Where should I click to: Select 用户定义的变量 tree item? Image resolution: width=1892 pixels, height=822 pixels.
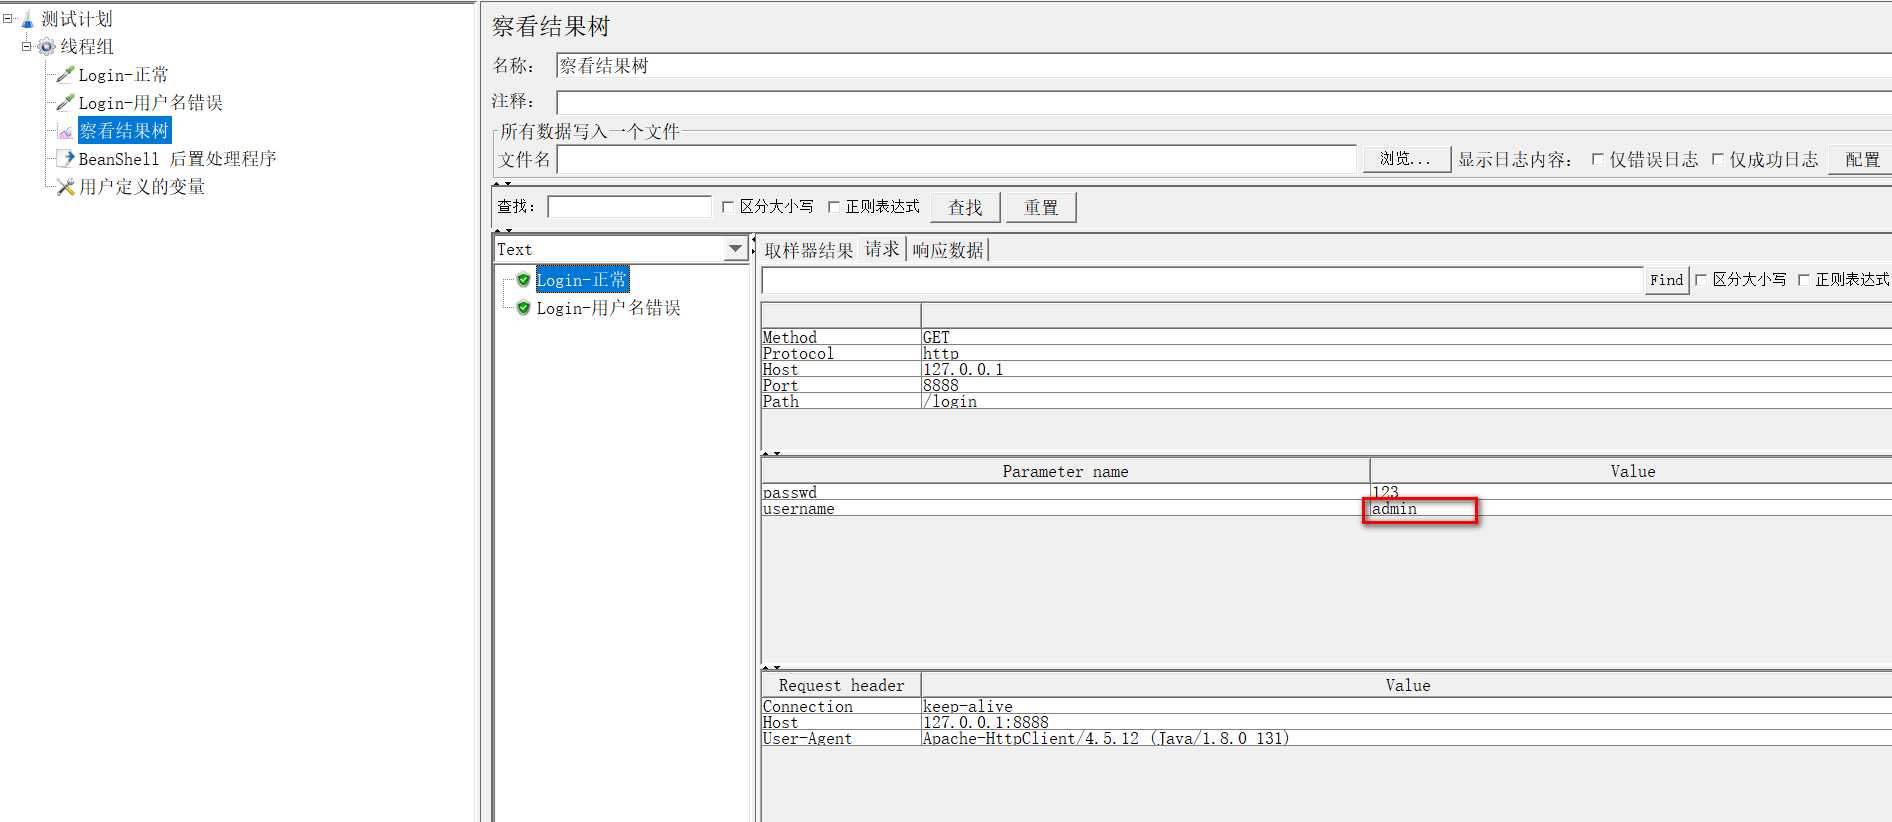pos(141,187)
